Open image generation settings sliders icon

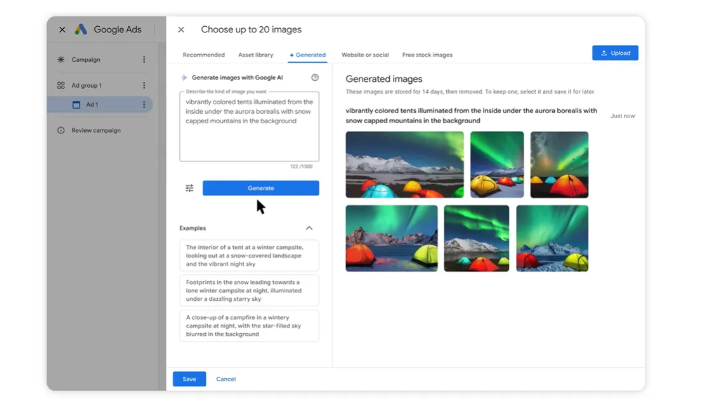[189, 188]
